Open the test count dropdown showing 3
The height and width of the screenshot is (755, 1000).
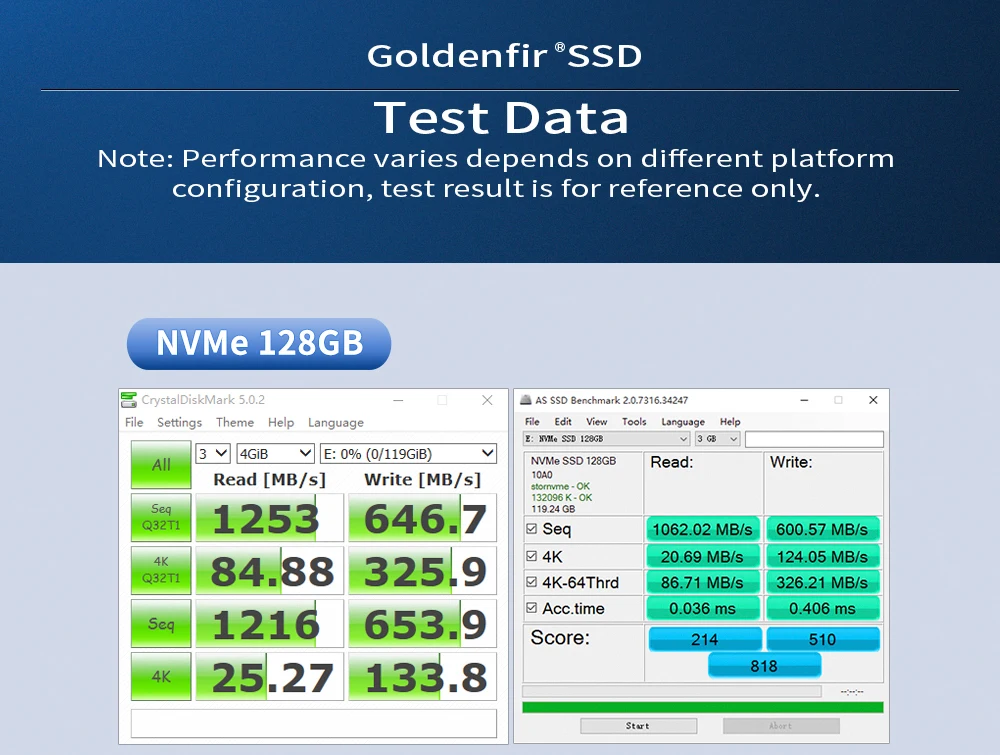pos(213,453)
